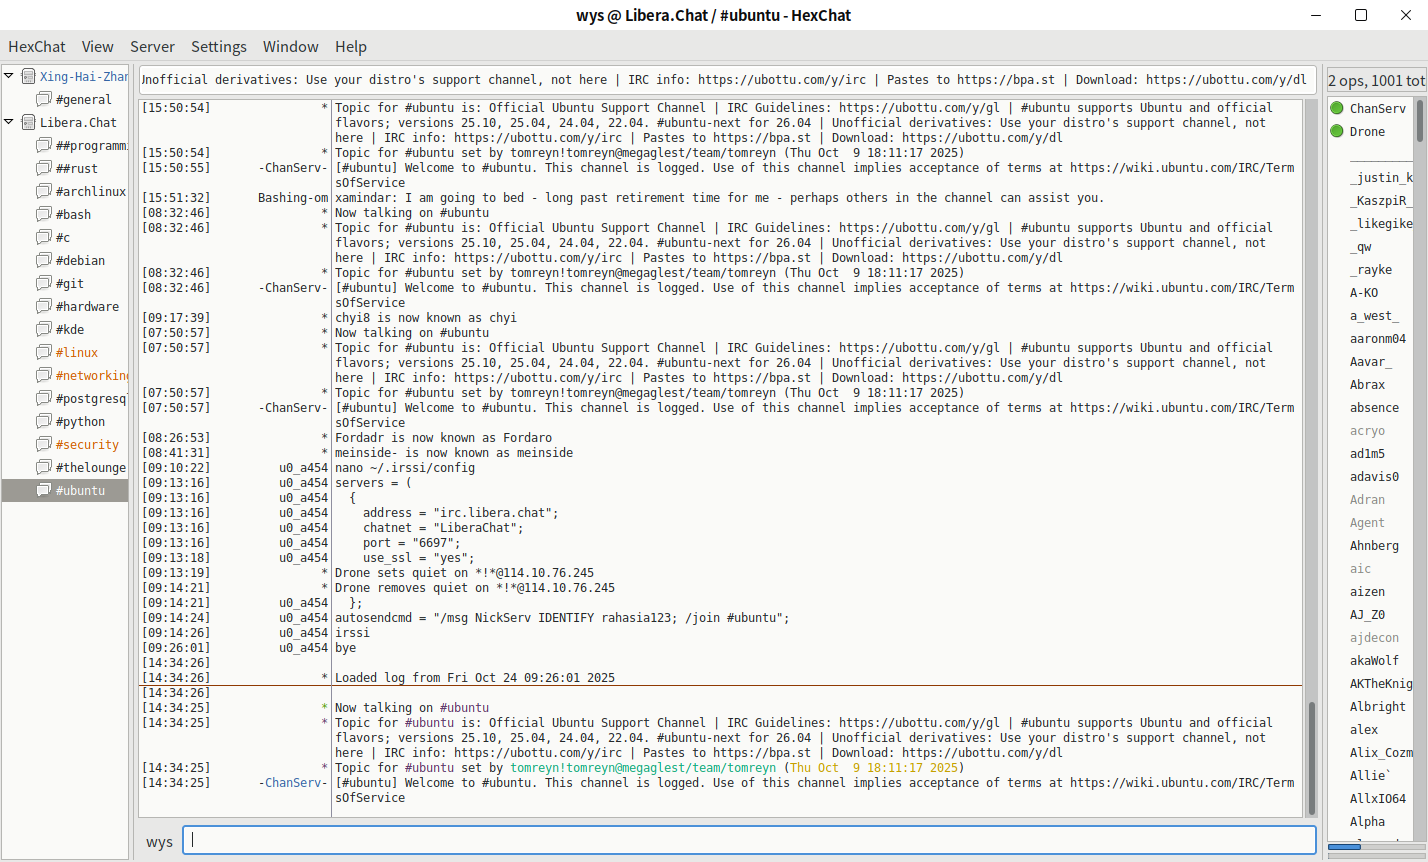Collapse the Xing-Hai-Zhan network tree
This screenshot has width=1428, height=862.
(x=9, y=76)
